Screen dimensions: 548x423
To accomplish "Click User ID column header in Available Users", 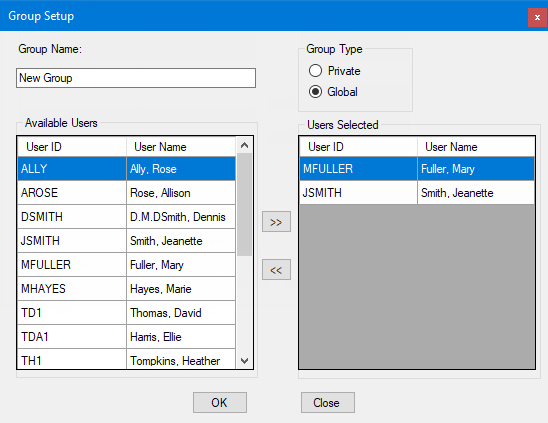I will tap(72, 147).
